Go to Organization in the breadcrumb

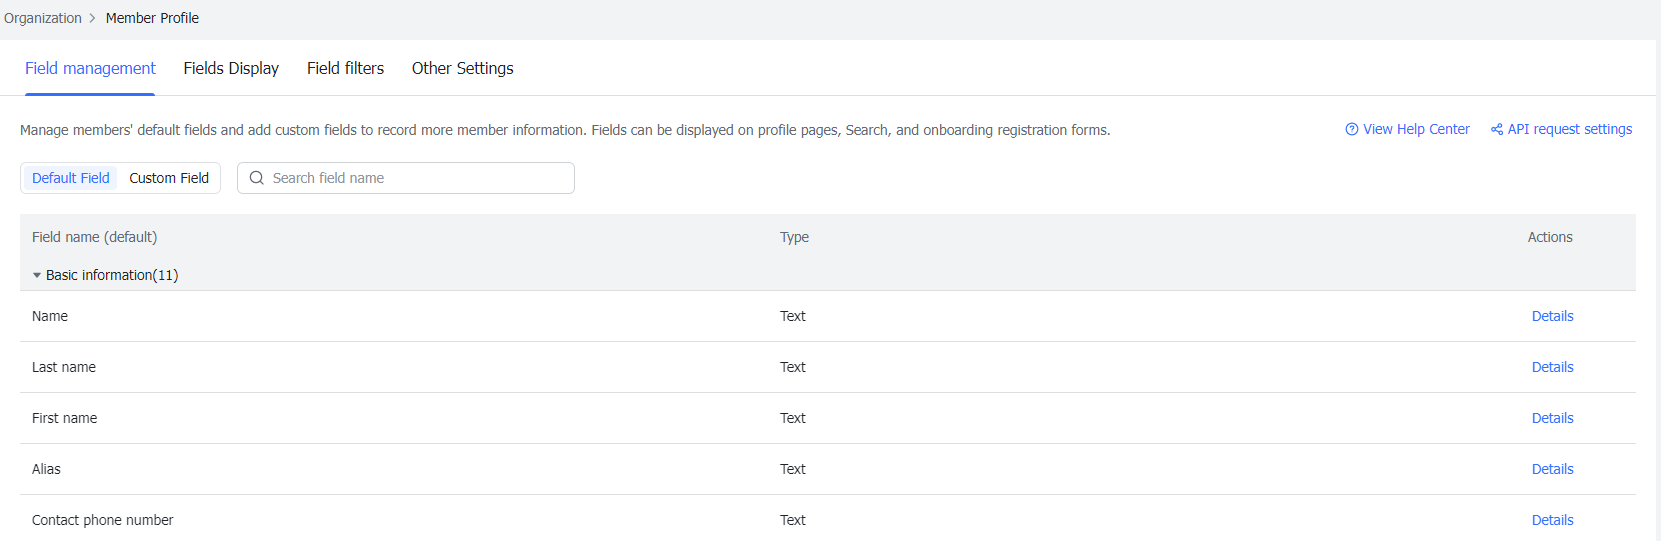pos(43,18)
